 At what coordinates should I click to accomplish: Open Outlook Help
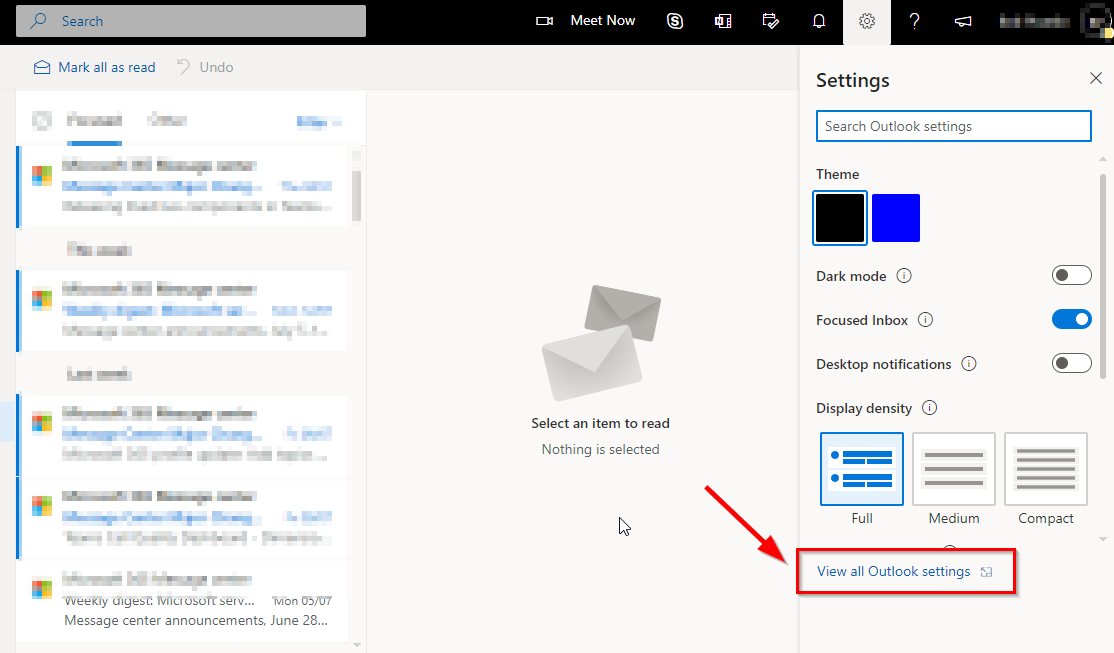coord(914,21)
